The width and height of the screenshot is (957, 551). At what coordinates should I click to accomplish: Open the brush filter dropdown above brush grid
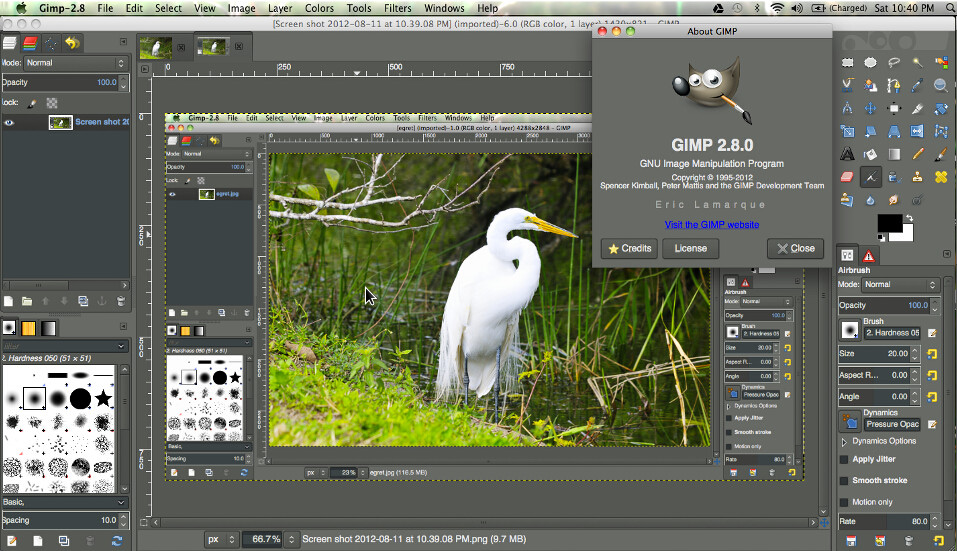click(x=65, y=346)
